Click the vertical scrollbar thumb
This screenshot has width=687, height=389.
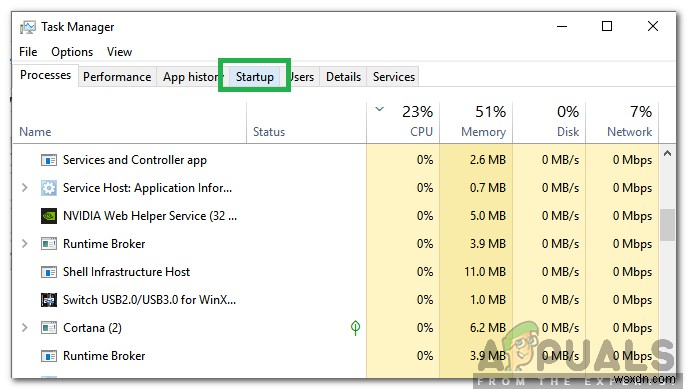[667, 225]
